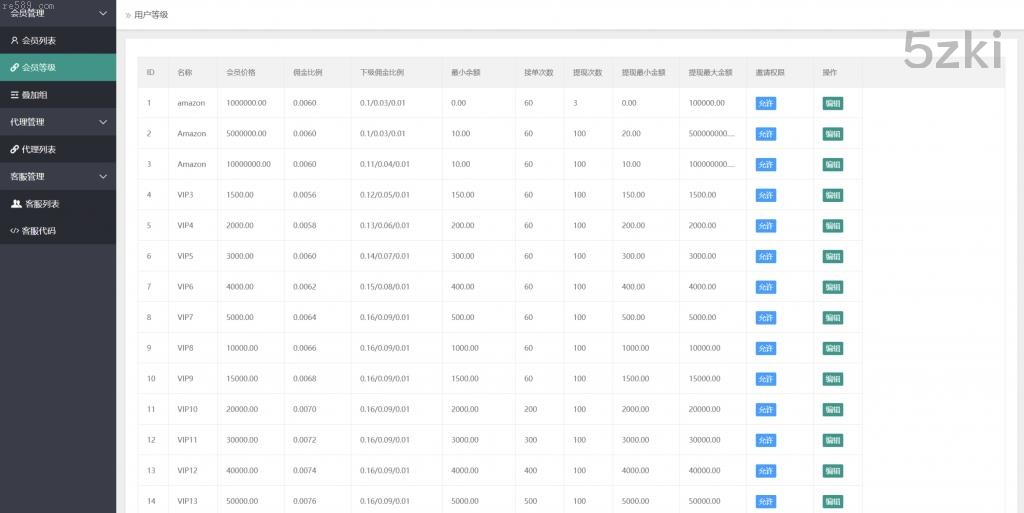Click the user icon beside 会员列表

(x=14, y=41)
